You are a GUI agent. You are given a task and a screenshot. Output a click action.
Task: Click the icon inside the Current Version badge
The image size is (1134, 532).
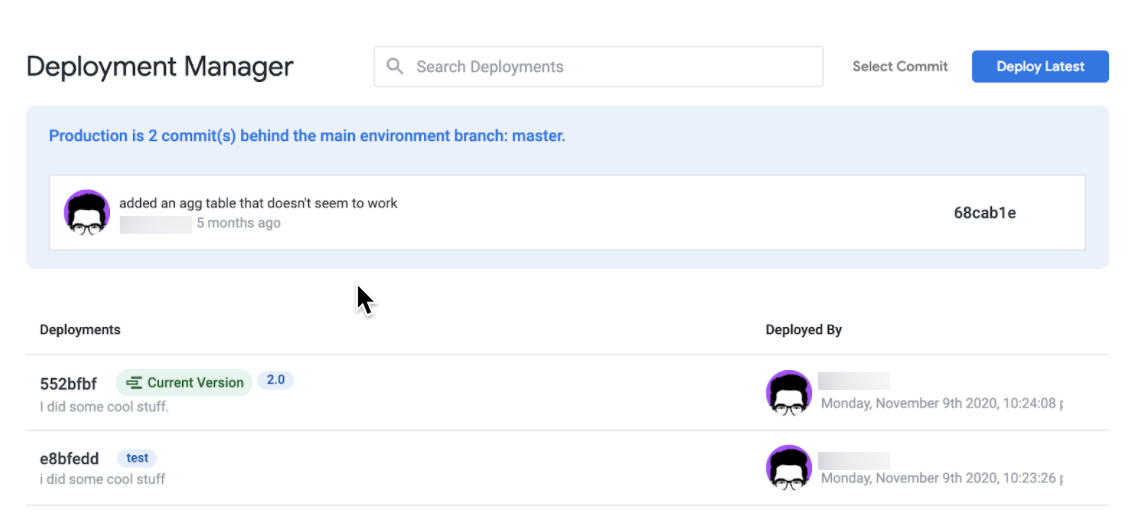(x=134, y=383)
